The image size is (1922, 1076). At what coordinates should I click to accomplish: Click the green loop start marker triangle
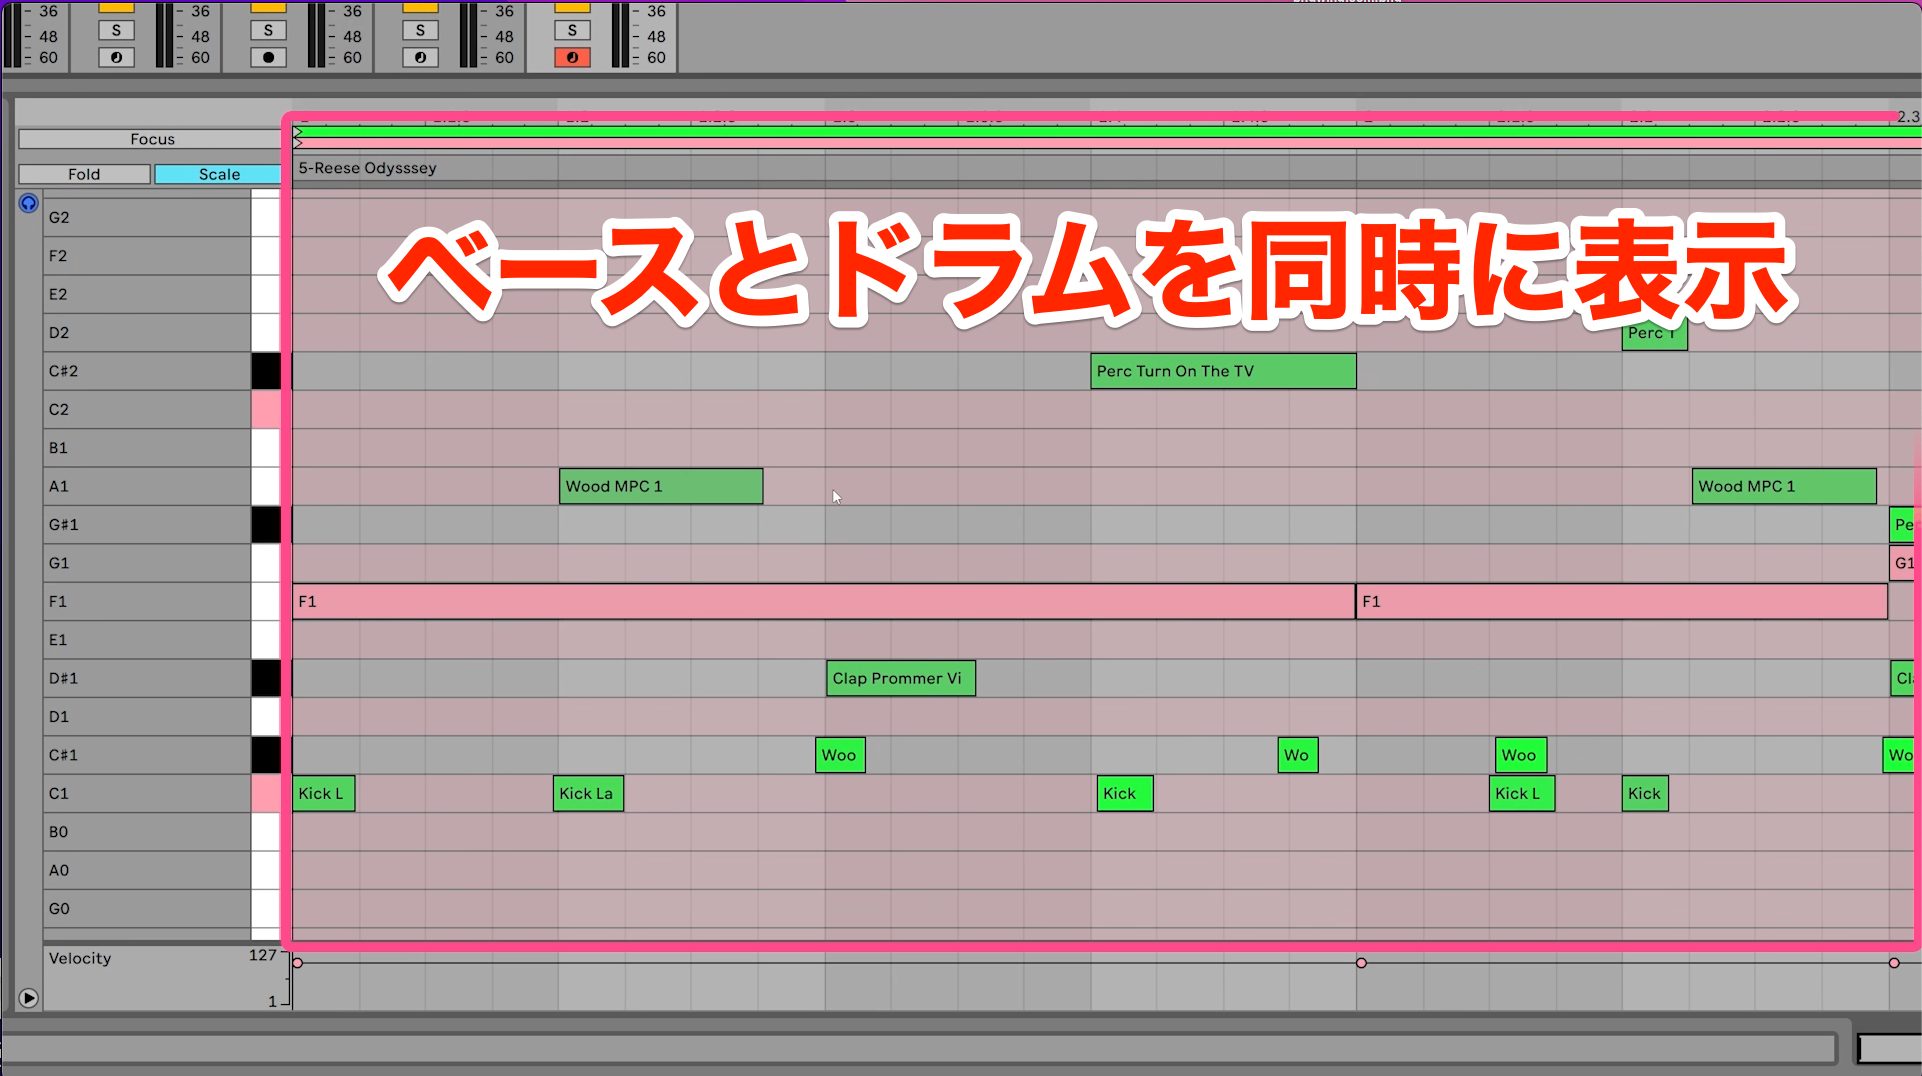pos(297,131)
